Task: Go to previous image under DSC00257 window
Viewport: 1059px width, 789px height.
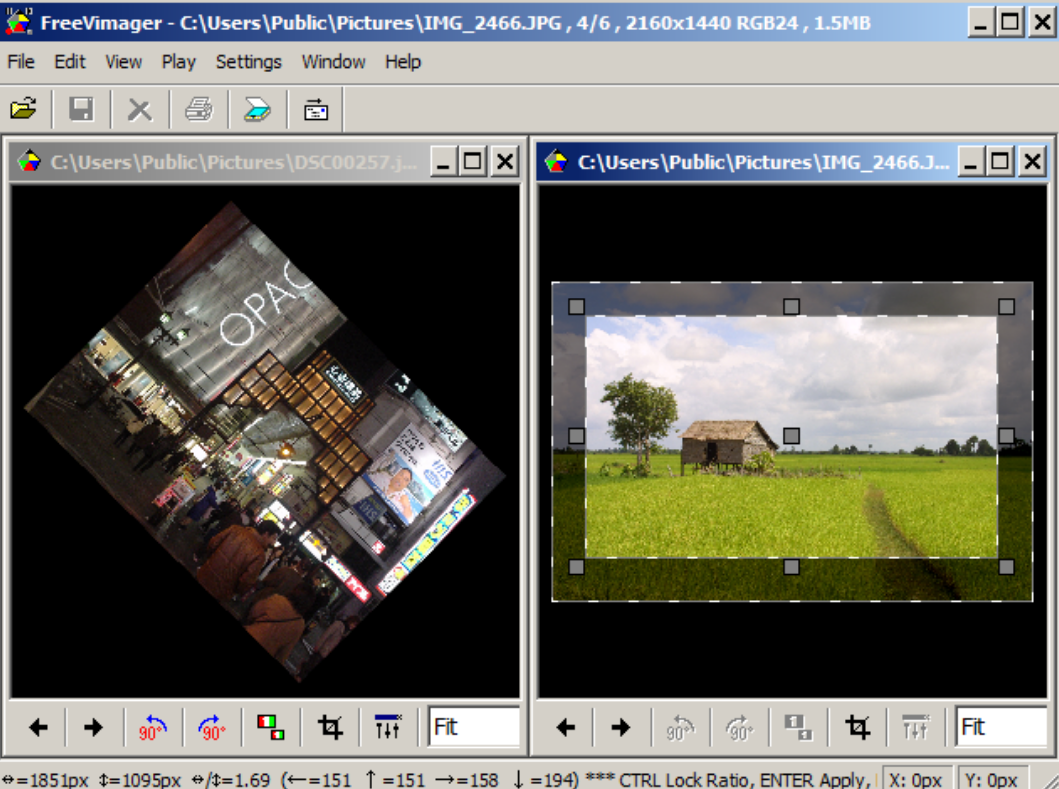Action: (37, 728)
